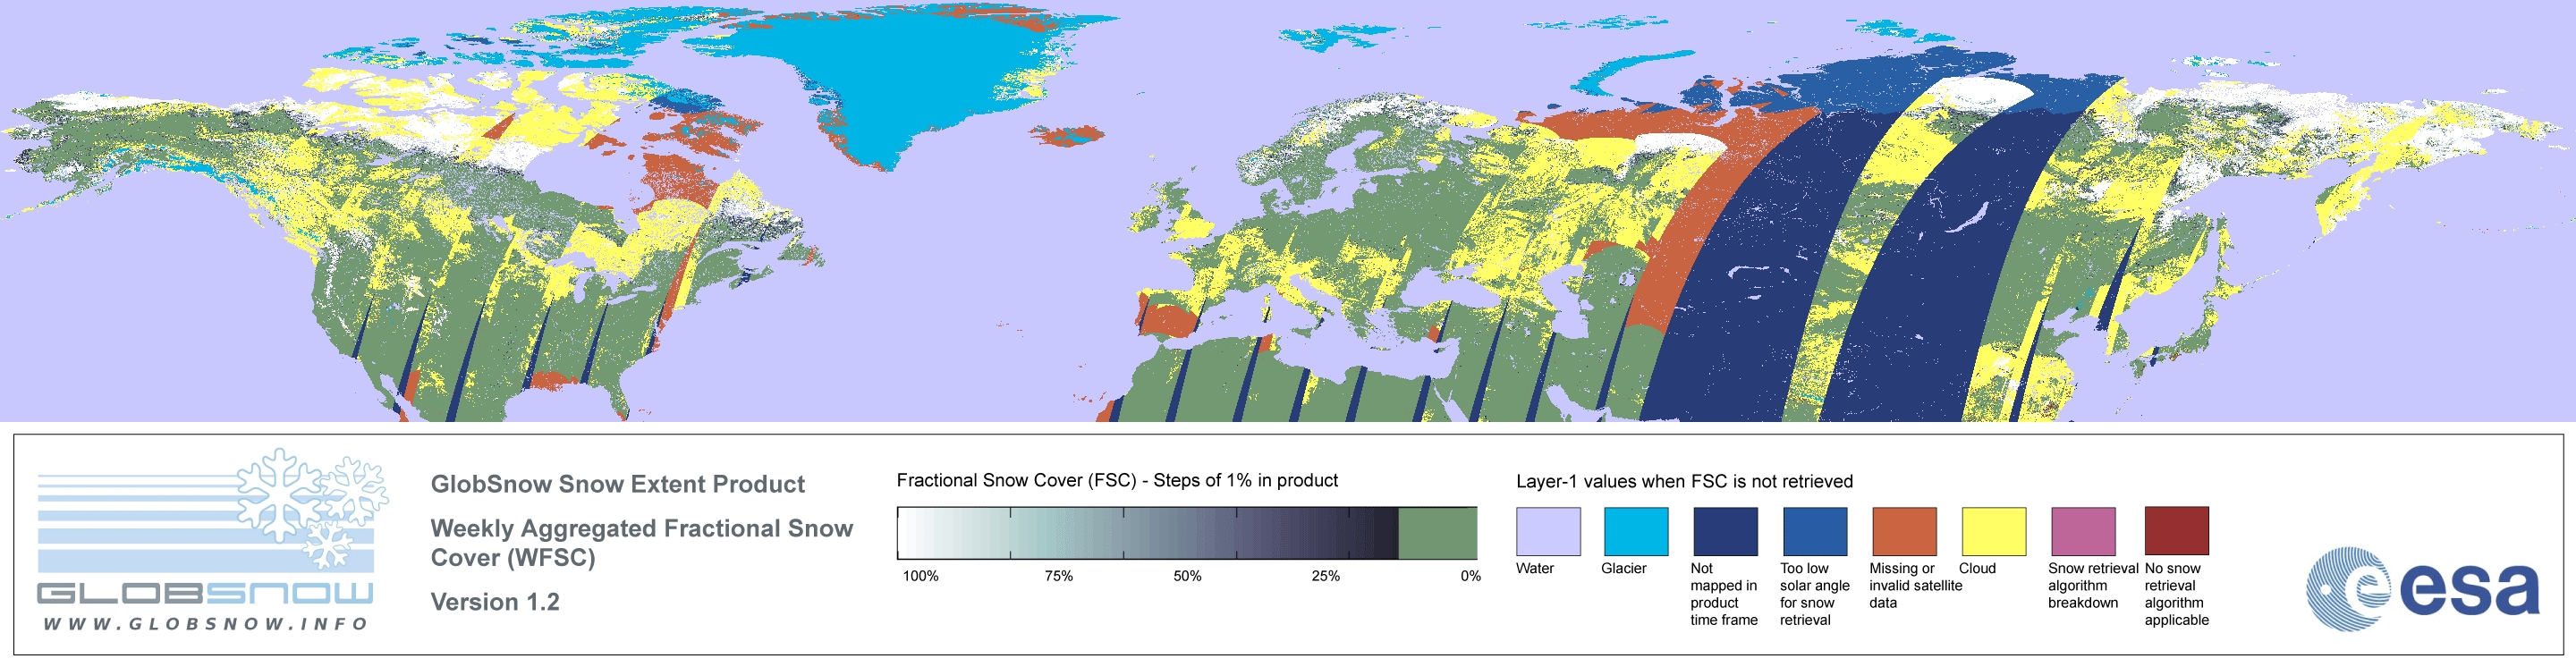This screenshot has width=2576, height=667.
Task: Click the green 0% snow-free swatch
Action: (x=1437, y=533)
